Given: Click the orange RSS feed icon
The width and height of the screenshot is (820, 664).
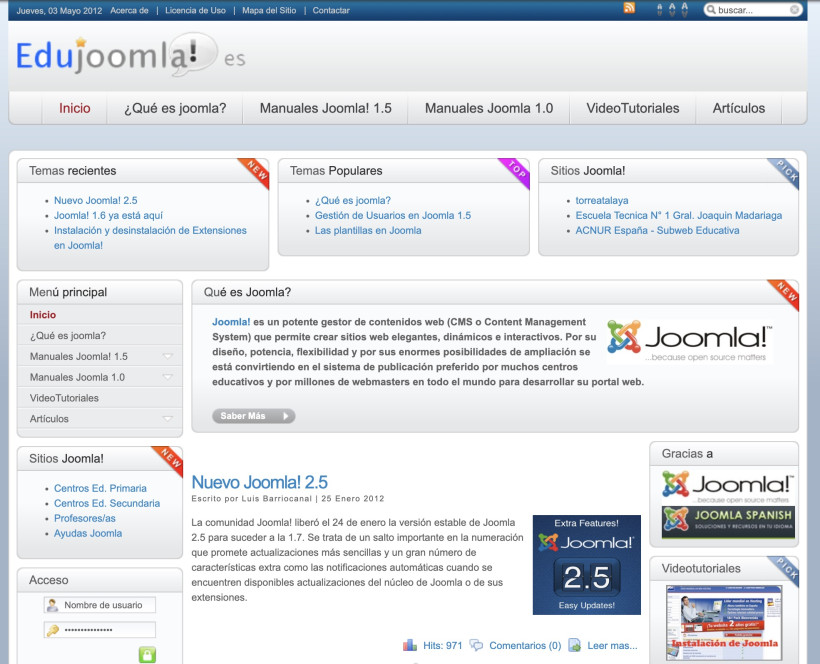Looking at the screenshot, I should coord(629,9).
